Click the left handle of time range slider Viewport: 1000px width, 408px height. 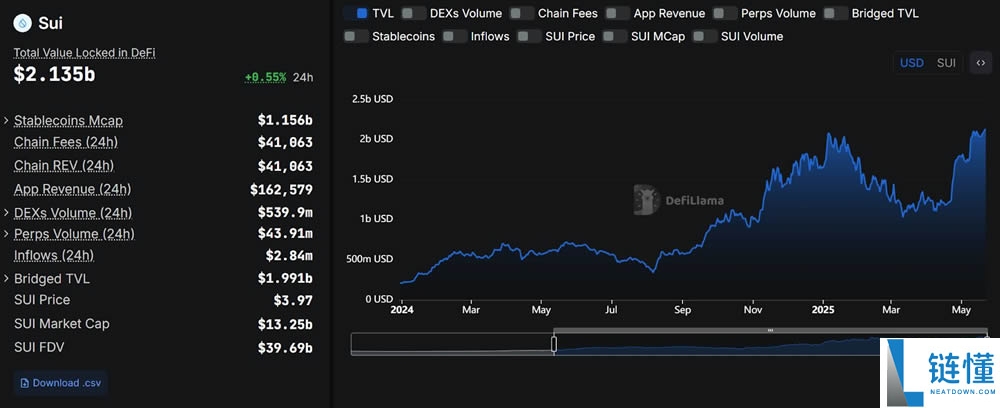click(554, 344)
